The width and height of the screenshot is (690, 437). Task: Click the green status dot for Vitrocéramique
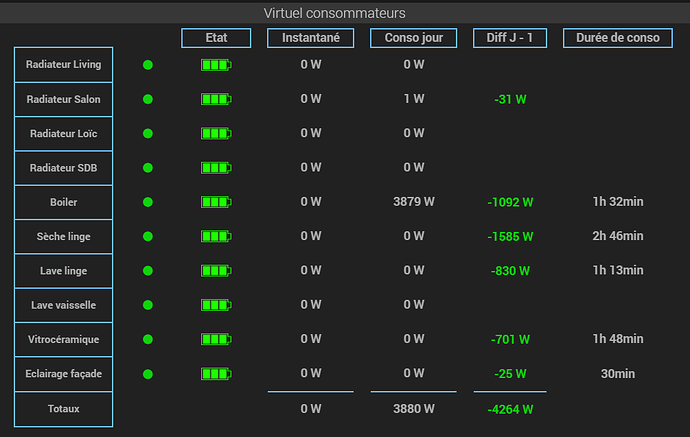coord(148,340)
